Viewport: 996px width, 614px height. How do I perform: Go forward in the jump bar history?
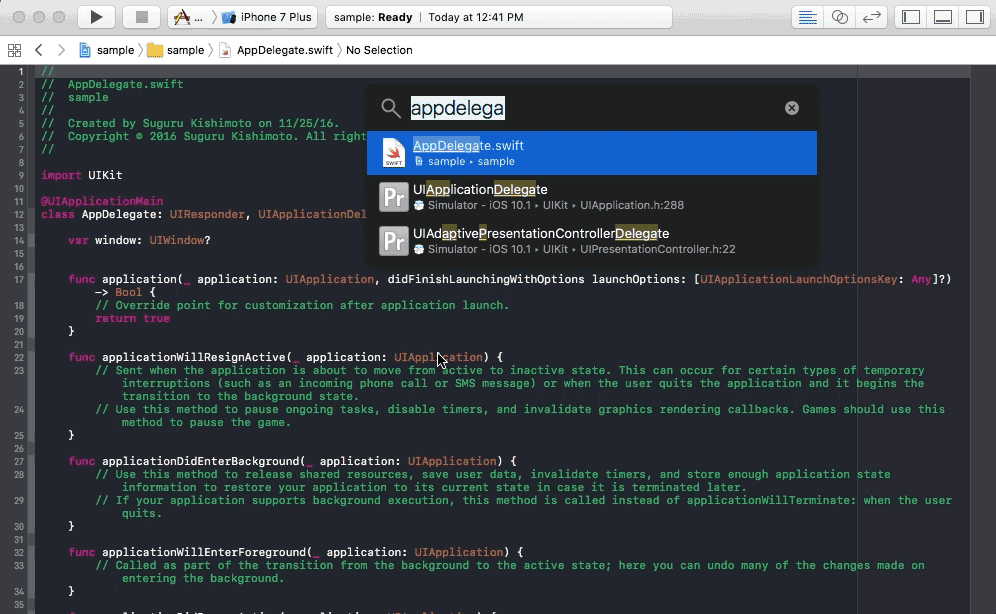[x=61, y=50]
